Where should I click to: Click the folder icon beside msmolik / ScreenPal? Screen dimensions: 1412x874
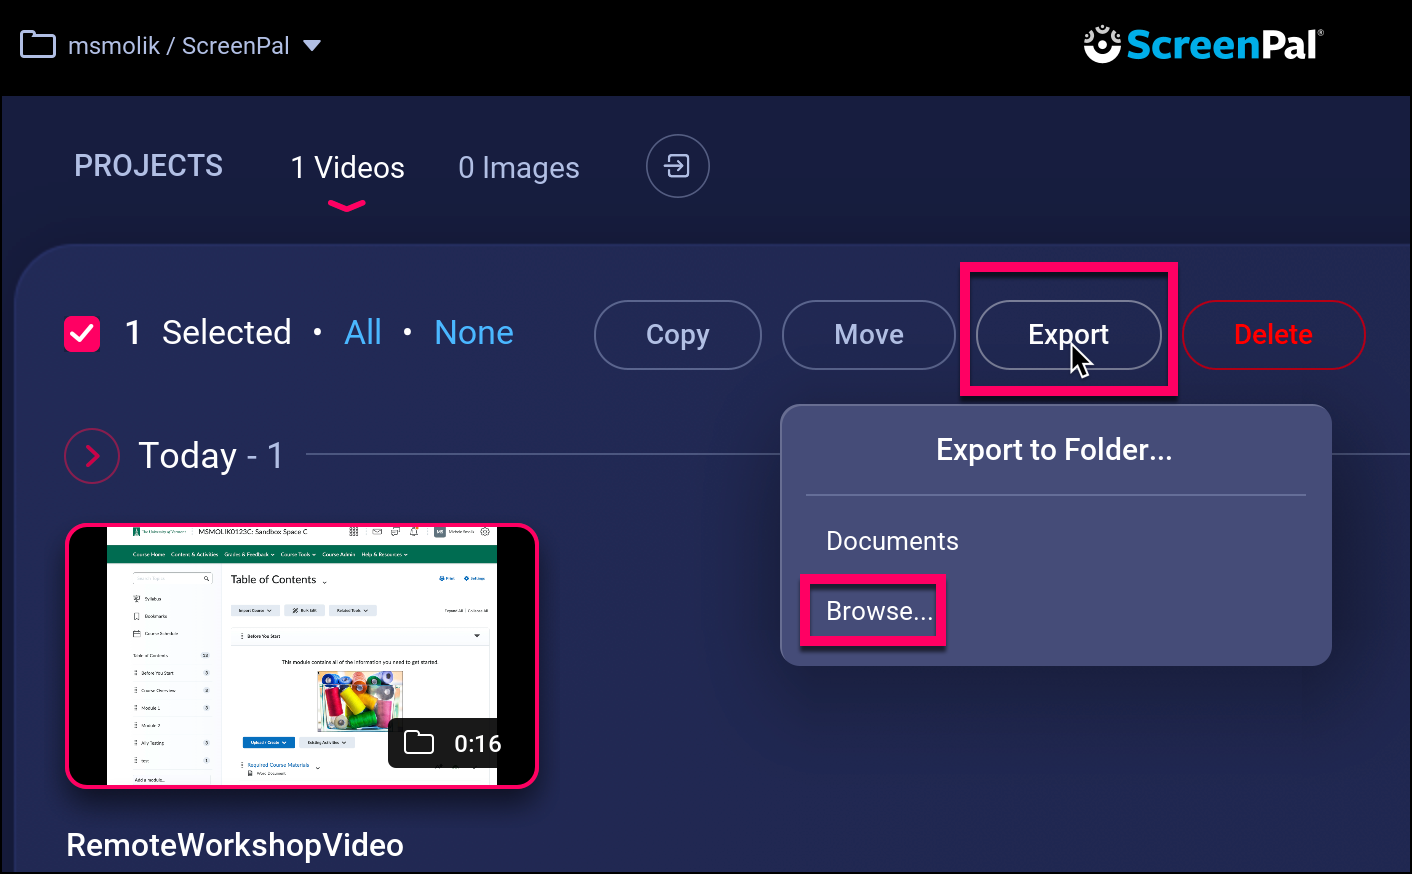(38, 45)
